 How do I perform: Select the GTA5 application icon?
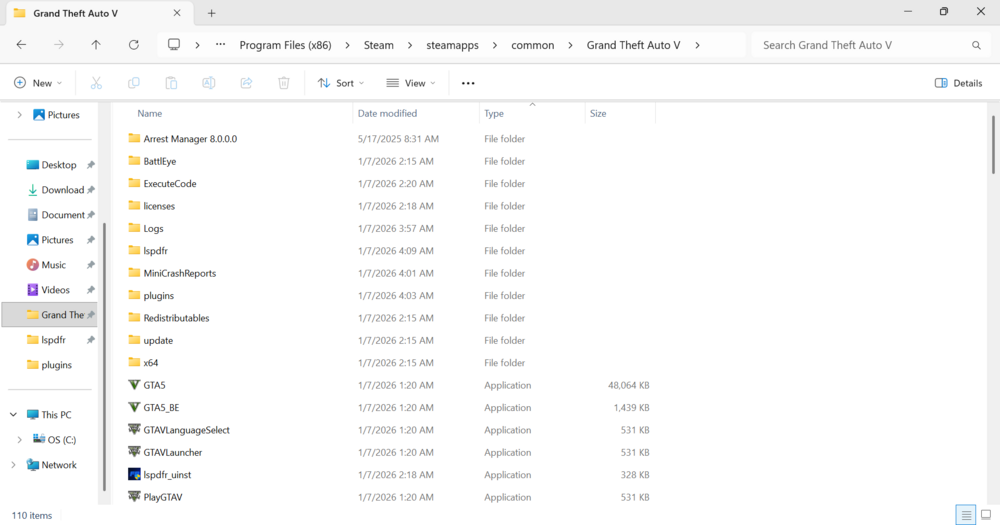(134, 385)
